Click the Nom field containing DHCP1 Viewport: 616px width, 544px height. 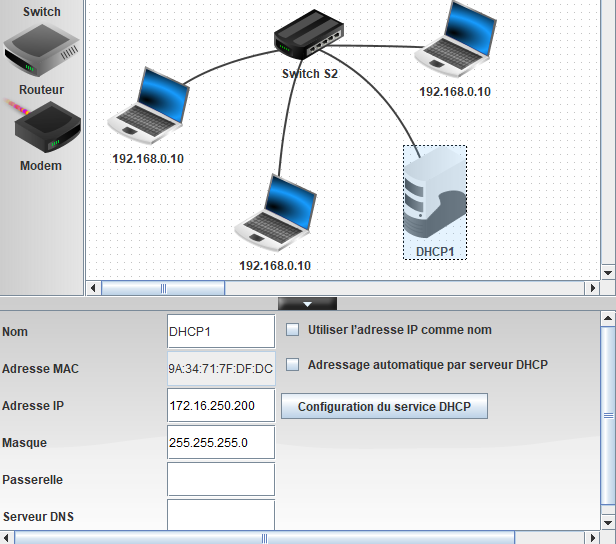[x=220, y=331]
